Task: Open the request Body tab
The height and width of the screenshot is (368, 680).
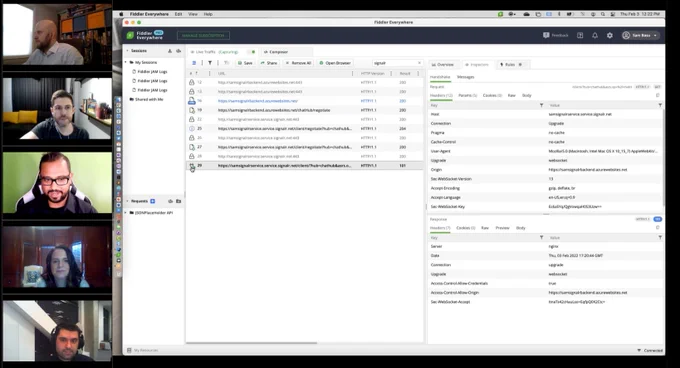Action: [x=527, y=95]
